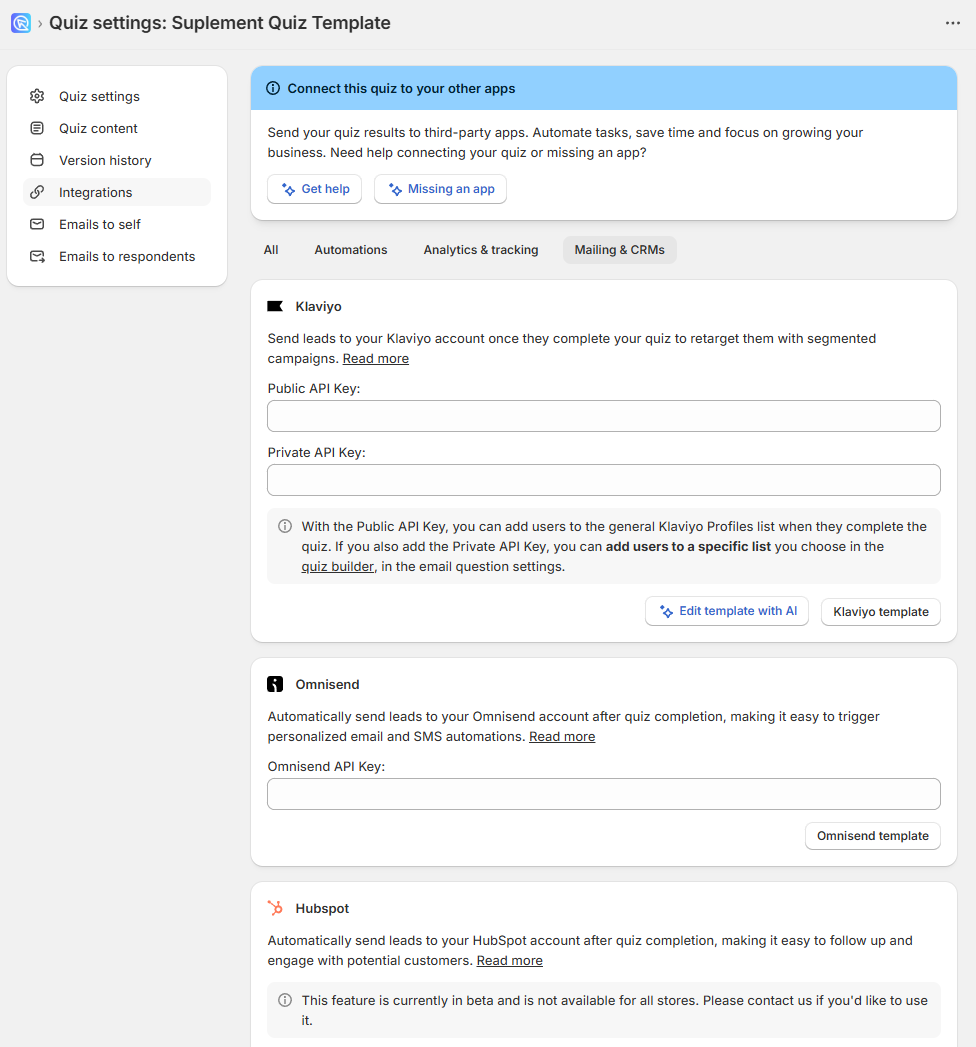Click the Missing an app button
The image size is (976, 1047).
440,188
